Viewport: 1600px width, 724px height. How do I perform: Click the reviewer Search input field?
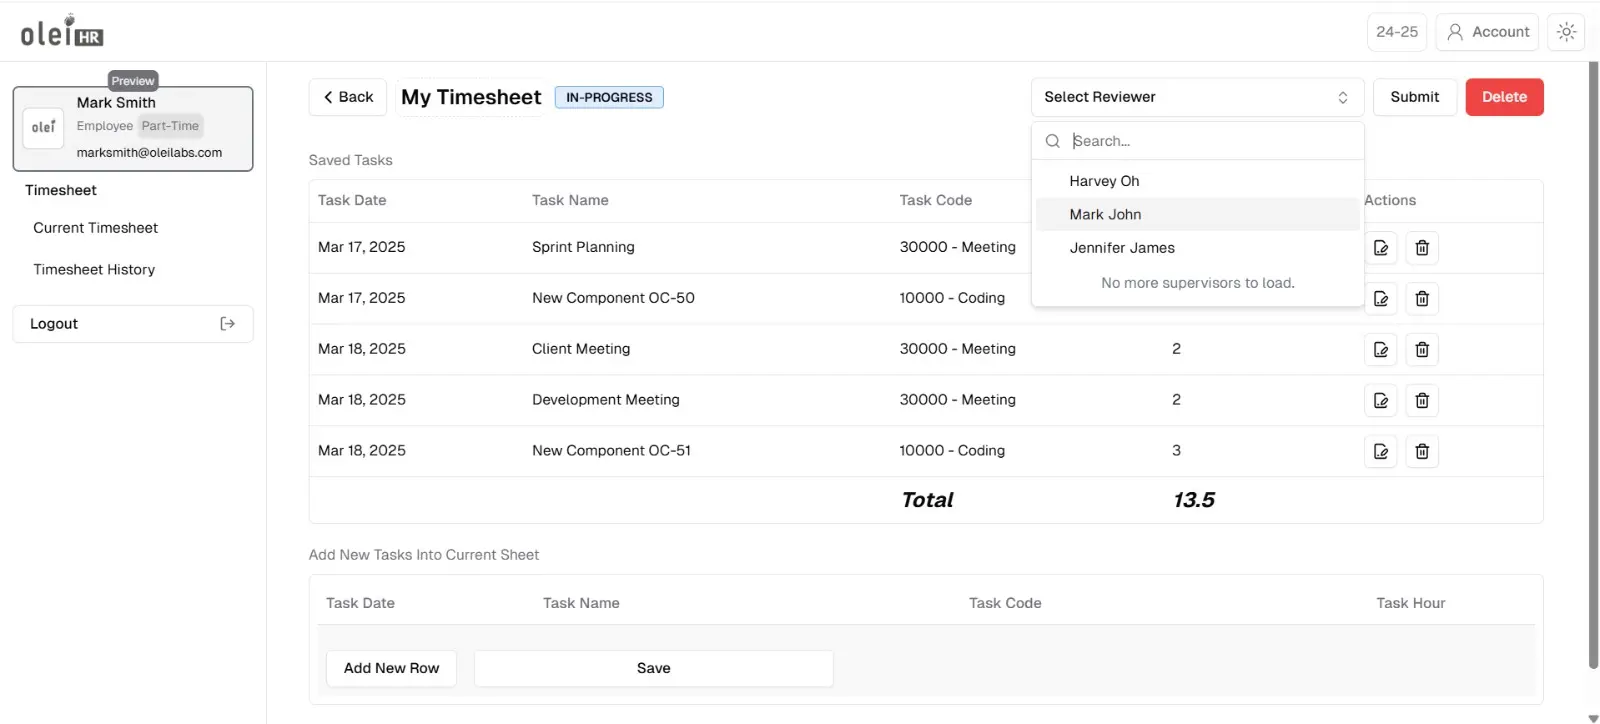click(x=1210, y=141)
